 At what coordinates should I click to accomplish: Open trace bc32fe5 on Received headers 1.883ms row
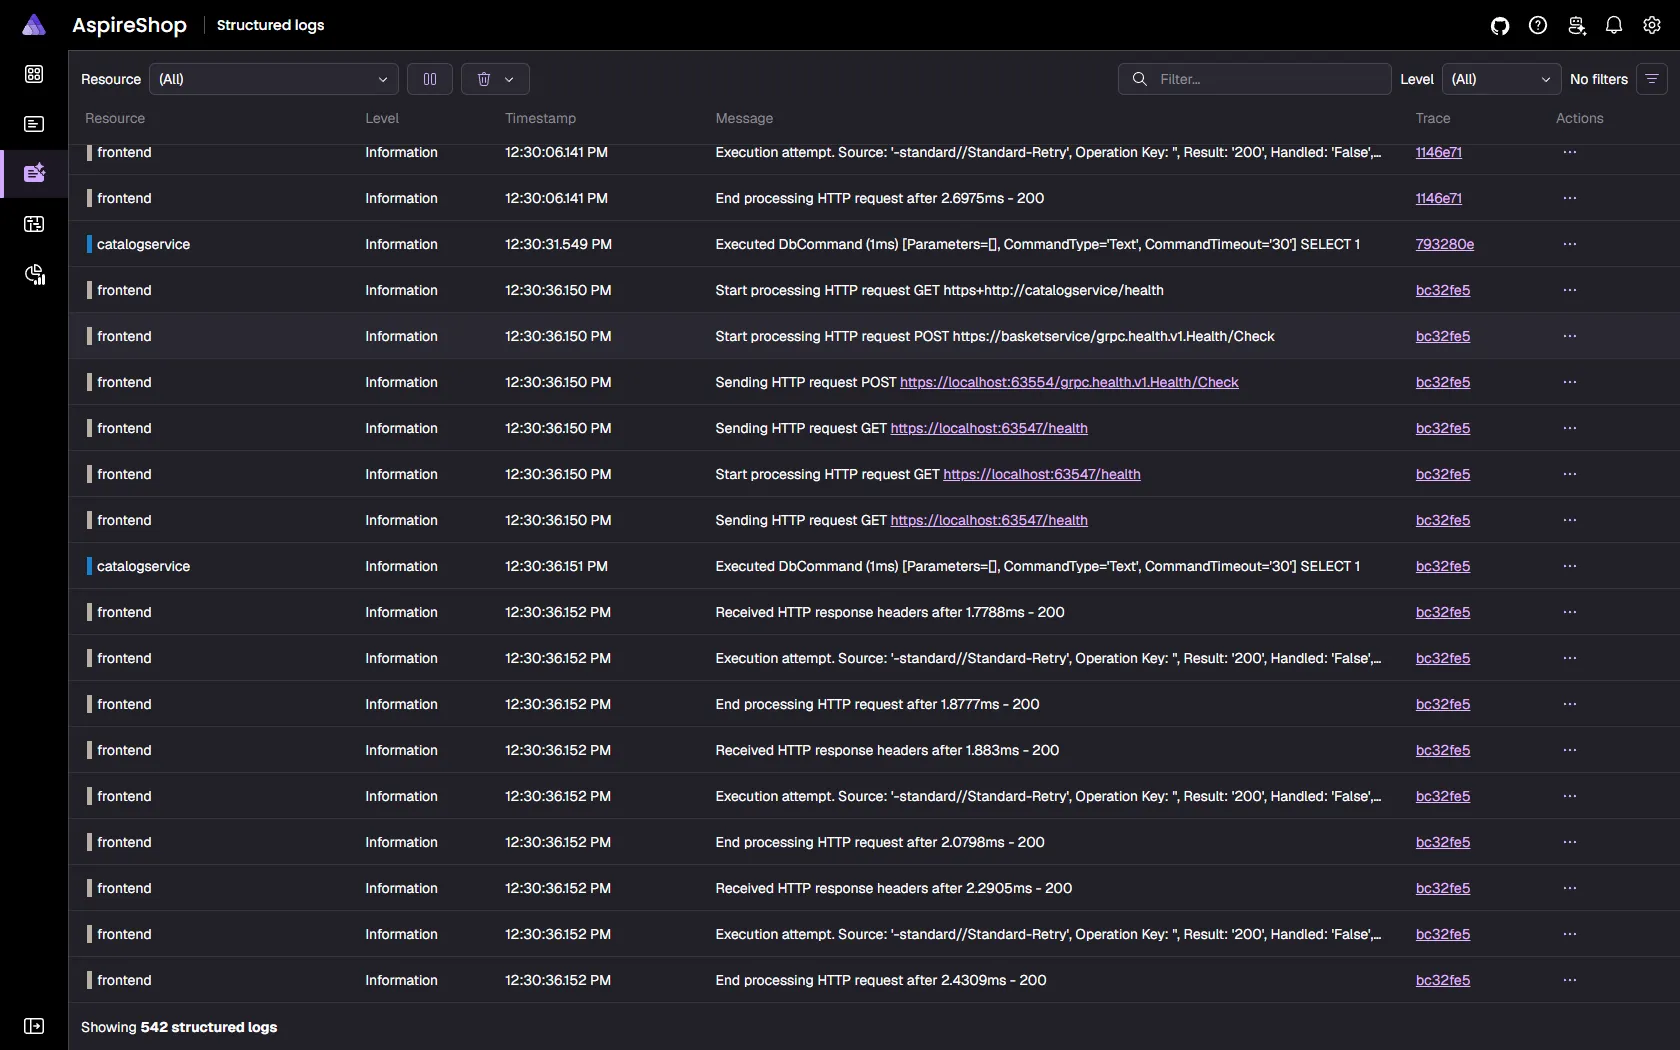coord(1443,750)
